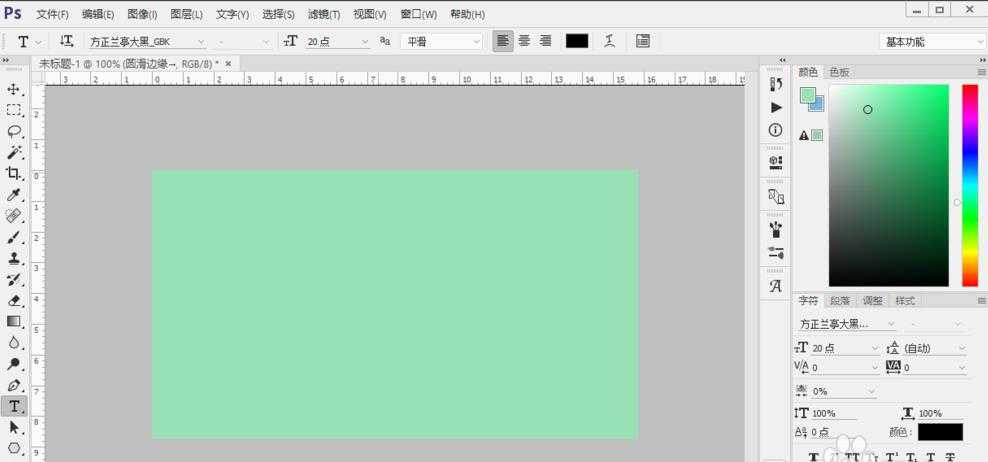The height and width of the screenshot is (462, 988).
Task: Select the Gradient tool
Action: pos(13,321)
